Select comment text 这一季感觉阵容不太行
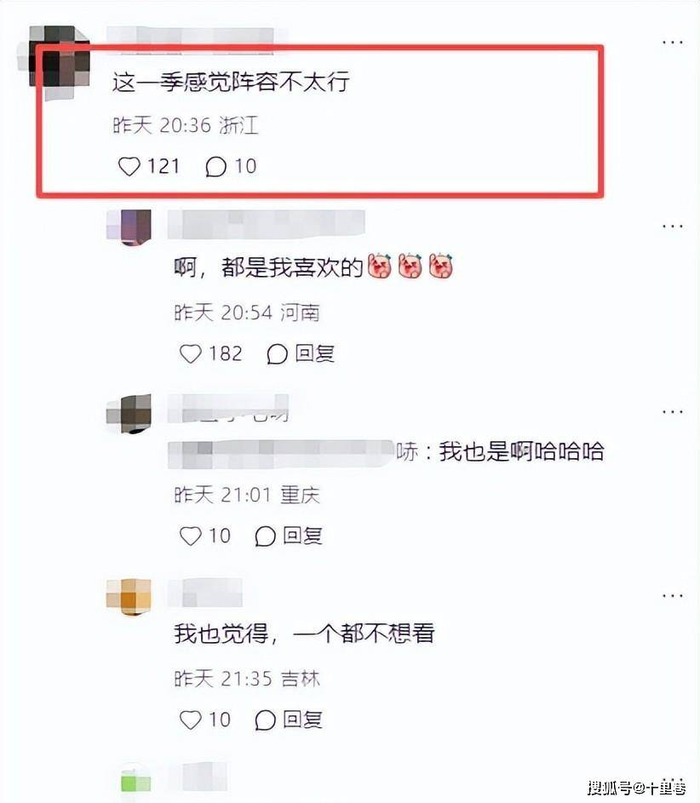The width and height of the screenshot is (700, 803). click(231, 82)
